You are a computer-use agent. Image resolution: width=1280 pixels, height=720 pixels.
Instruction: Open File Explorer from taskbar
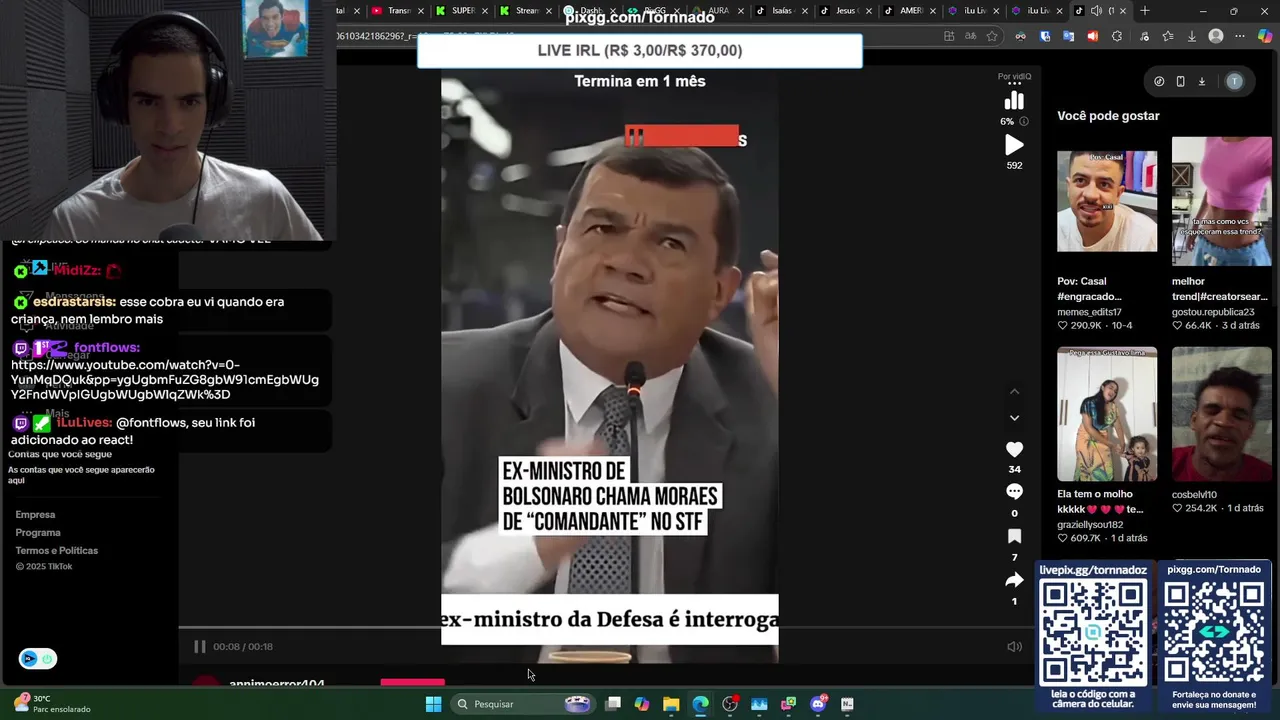(671, 704)
